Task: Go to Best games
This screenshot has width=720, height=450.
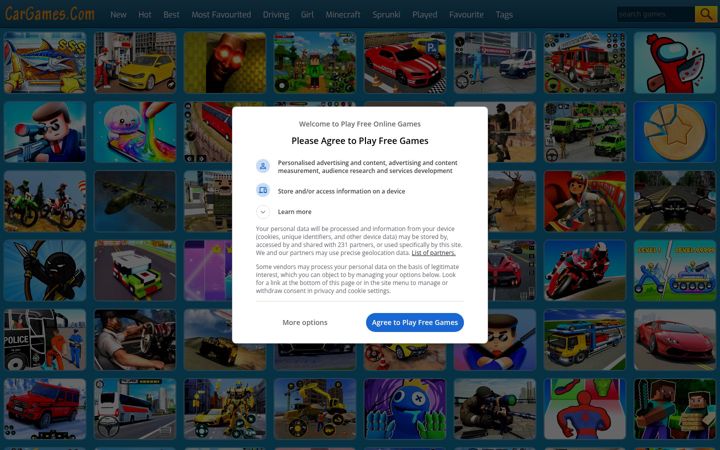Action: coord(171,15)
